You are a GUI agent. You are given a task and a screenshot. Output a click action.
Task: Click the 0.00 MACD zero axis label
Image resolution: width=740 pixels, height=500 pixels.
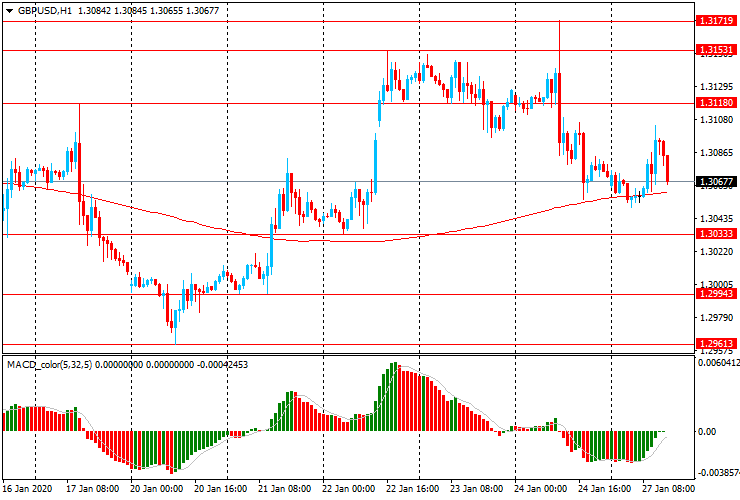[x=706, y=432]
